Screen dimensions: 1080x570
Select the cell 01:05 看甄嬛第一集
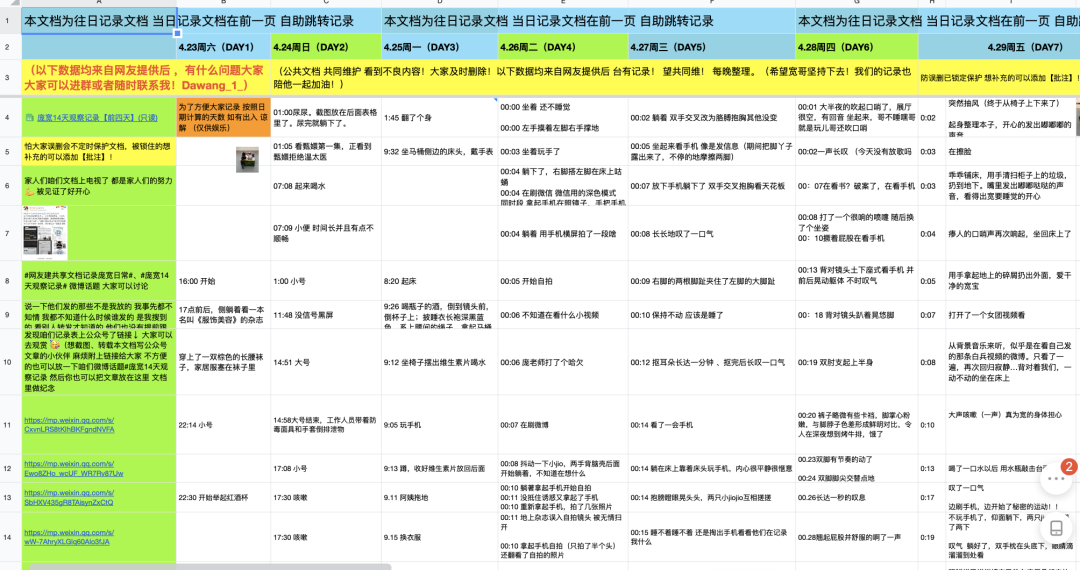[x=326, y=151]
